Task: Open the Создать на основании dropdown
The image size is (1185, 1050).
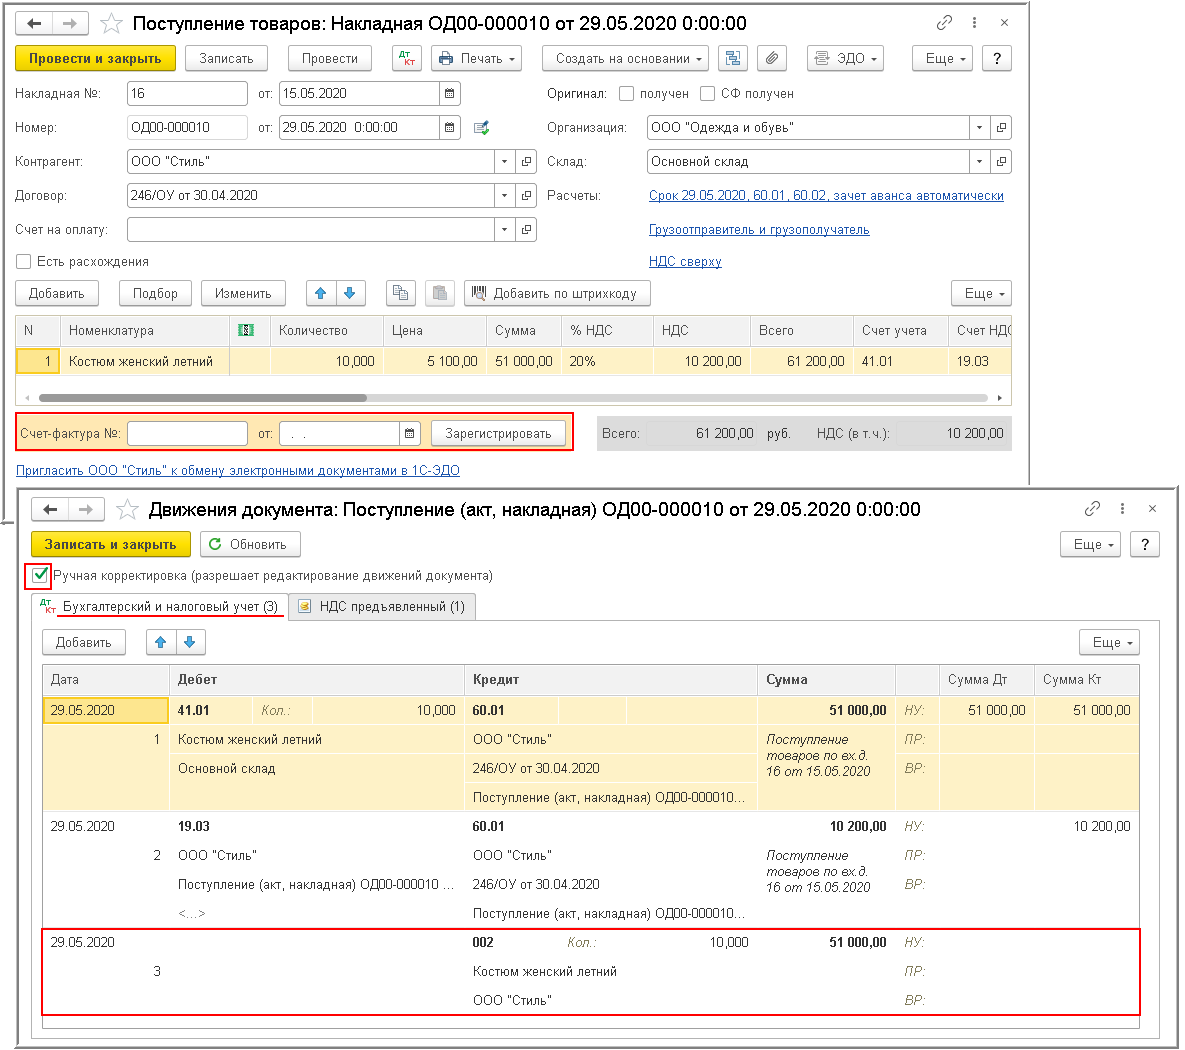Action: tap(625, 59)
